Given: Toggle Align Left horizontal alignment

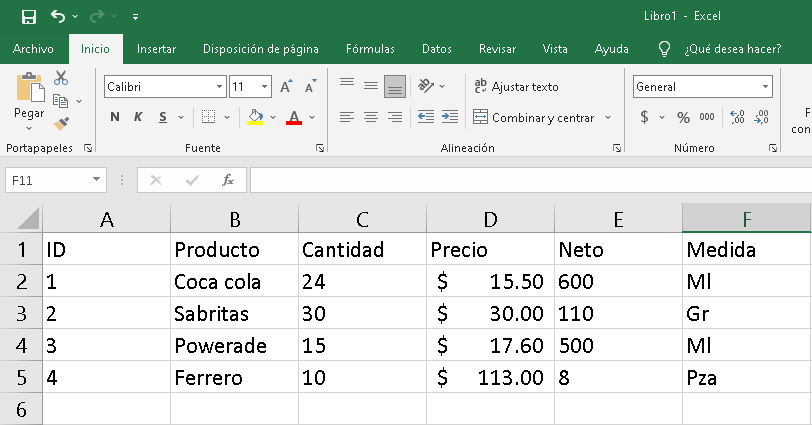Looking at the screenshot, I should pyautogui.click(x=347, y=118).
